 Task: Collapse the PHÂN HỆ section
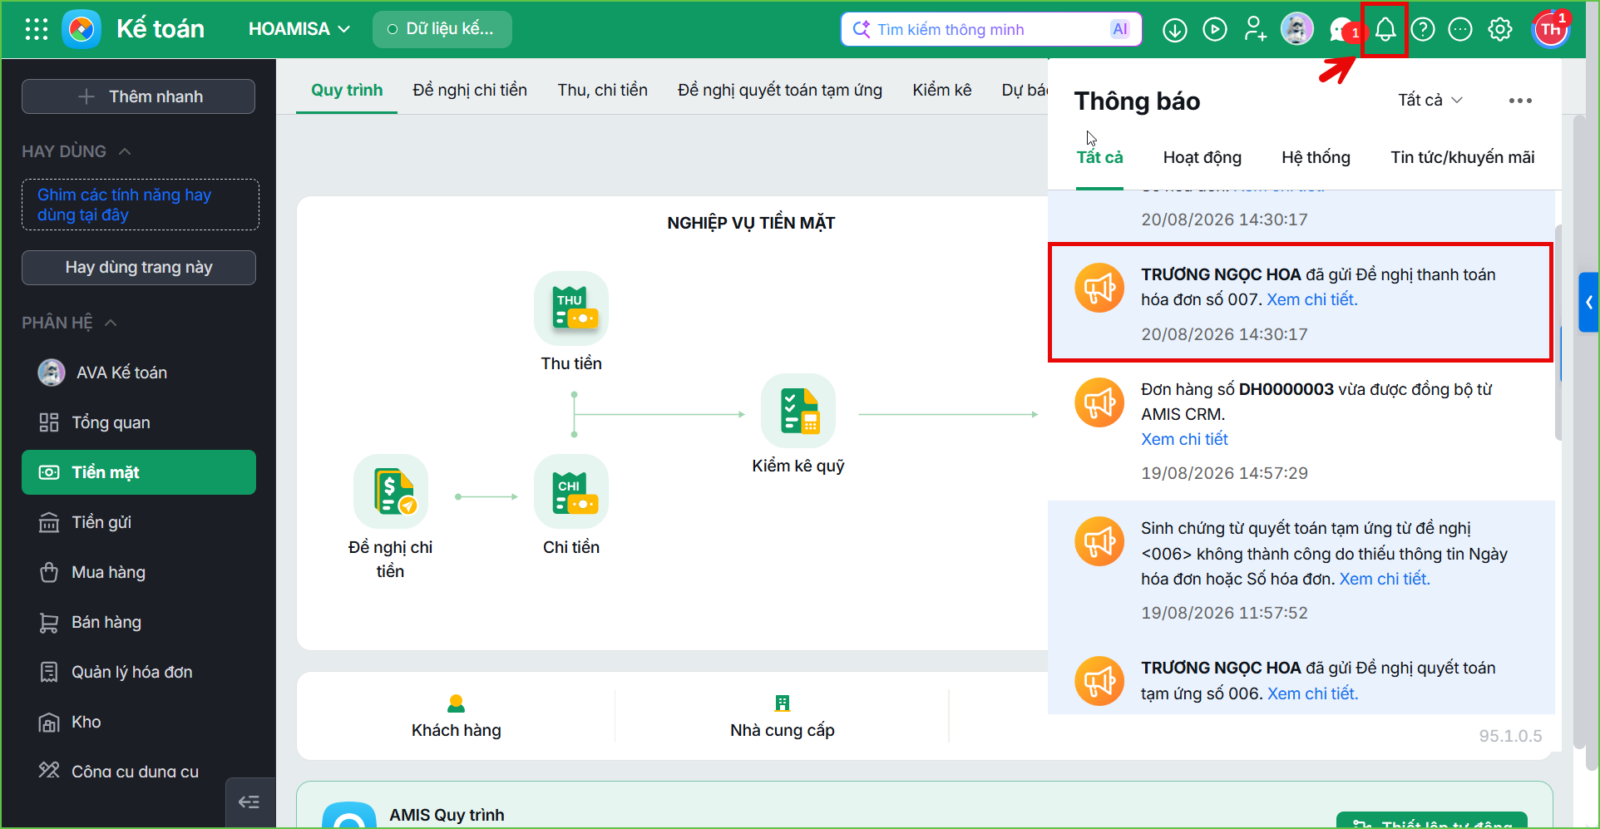111,323
